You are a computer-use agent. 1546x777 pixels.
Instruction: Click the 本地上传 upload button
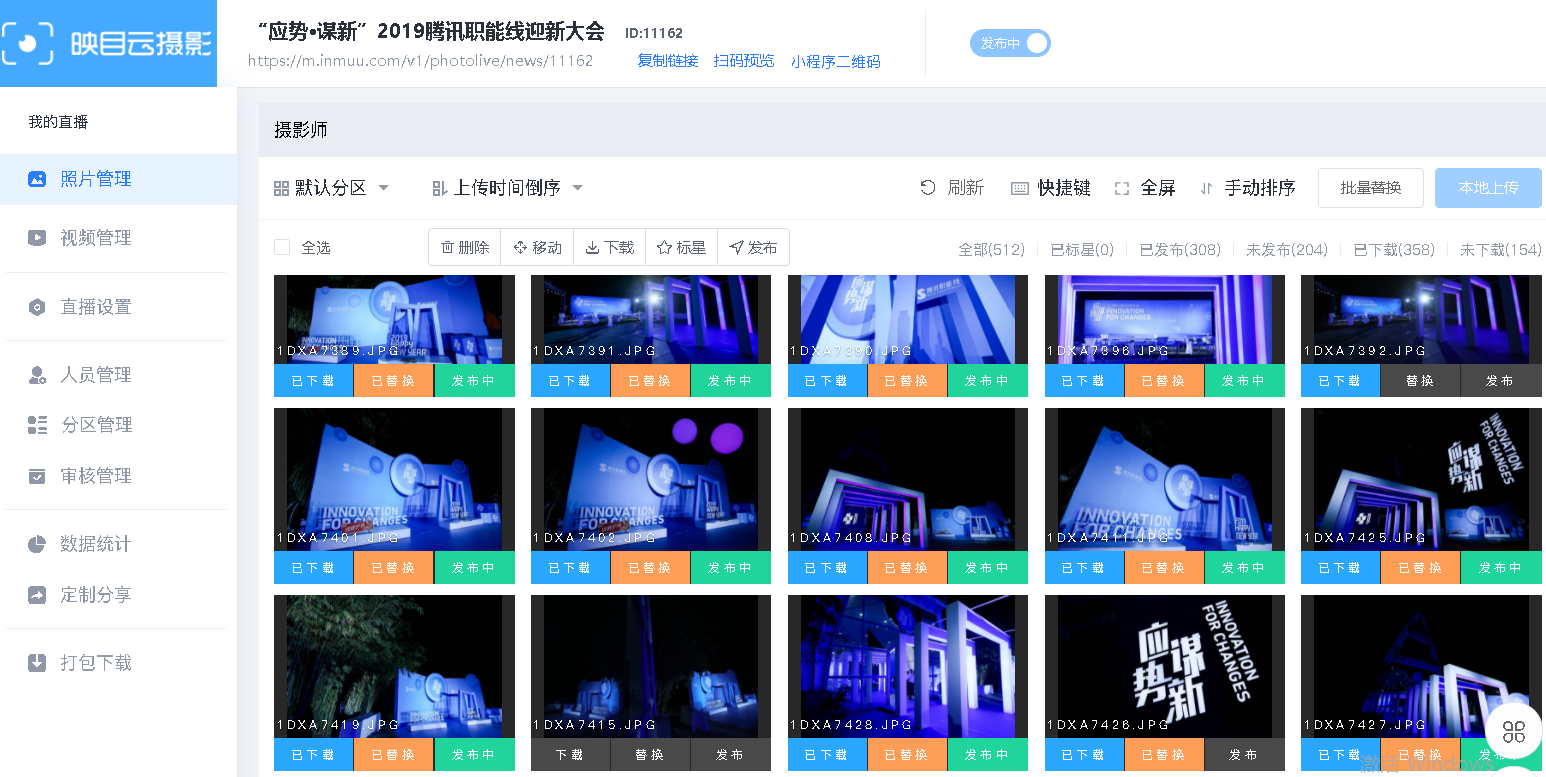pos(1488,188)
